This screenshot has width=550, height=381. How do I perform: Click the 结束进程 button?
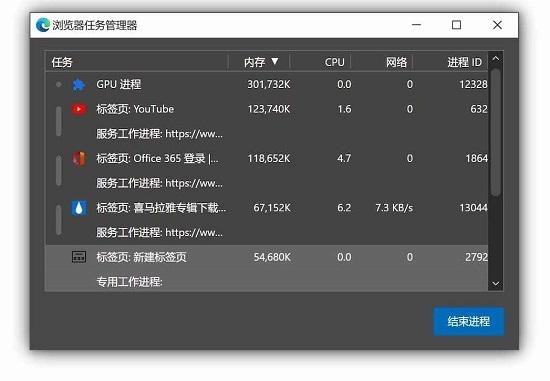click(x=469, y=321)
